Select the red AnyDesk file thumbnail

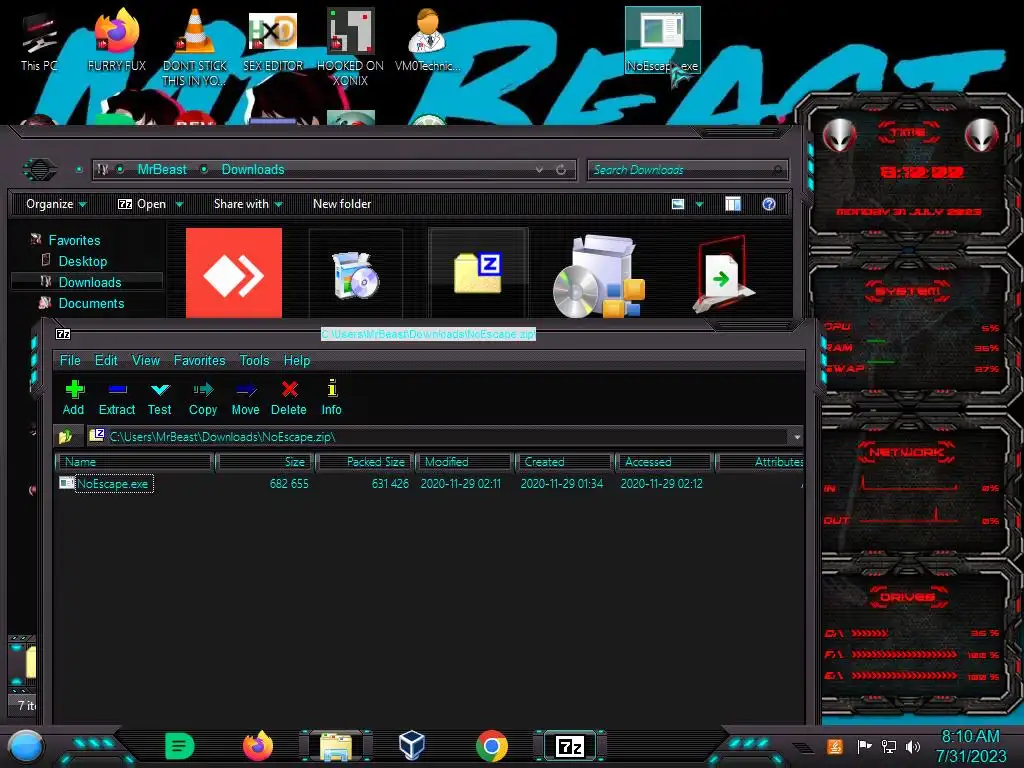[x=234, y=273]
